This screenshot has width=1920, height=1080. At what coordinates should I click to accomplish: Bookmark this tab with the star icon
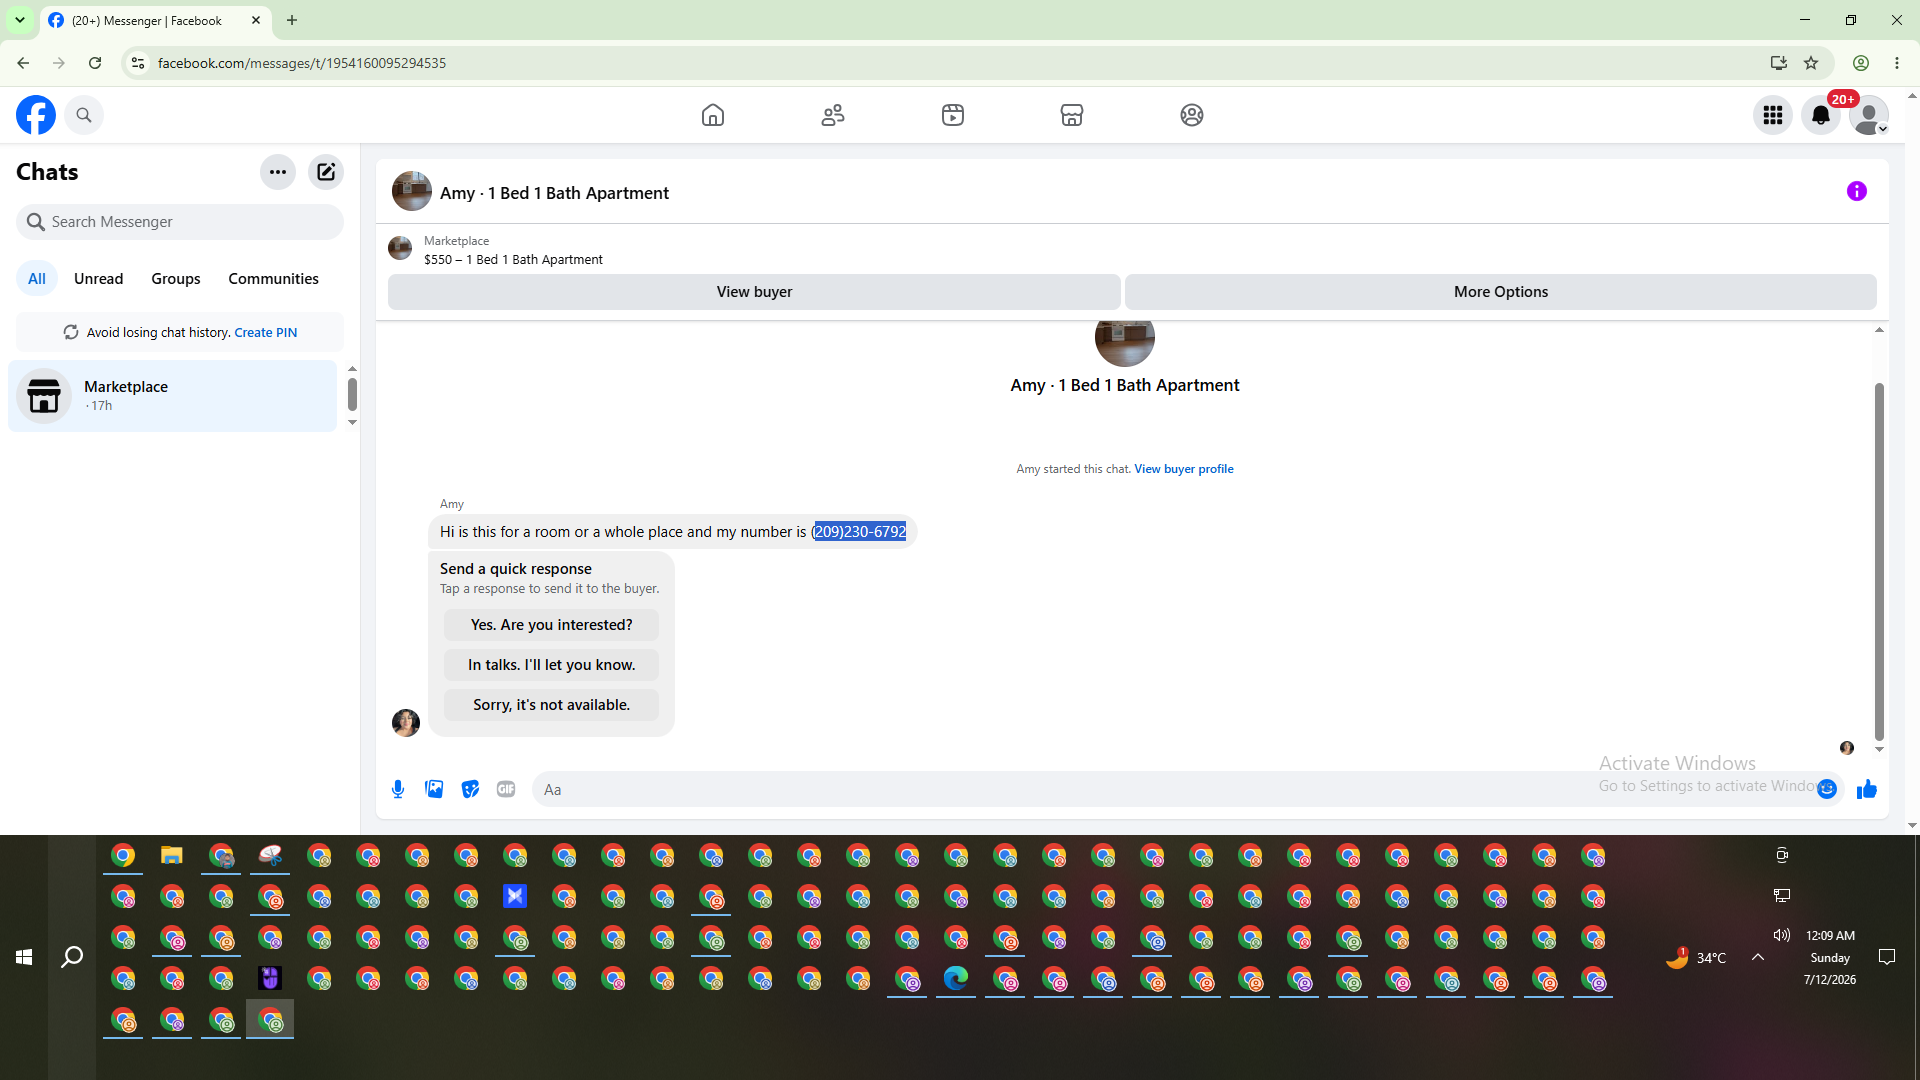click(1811, 63)
